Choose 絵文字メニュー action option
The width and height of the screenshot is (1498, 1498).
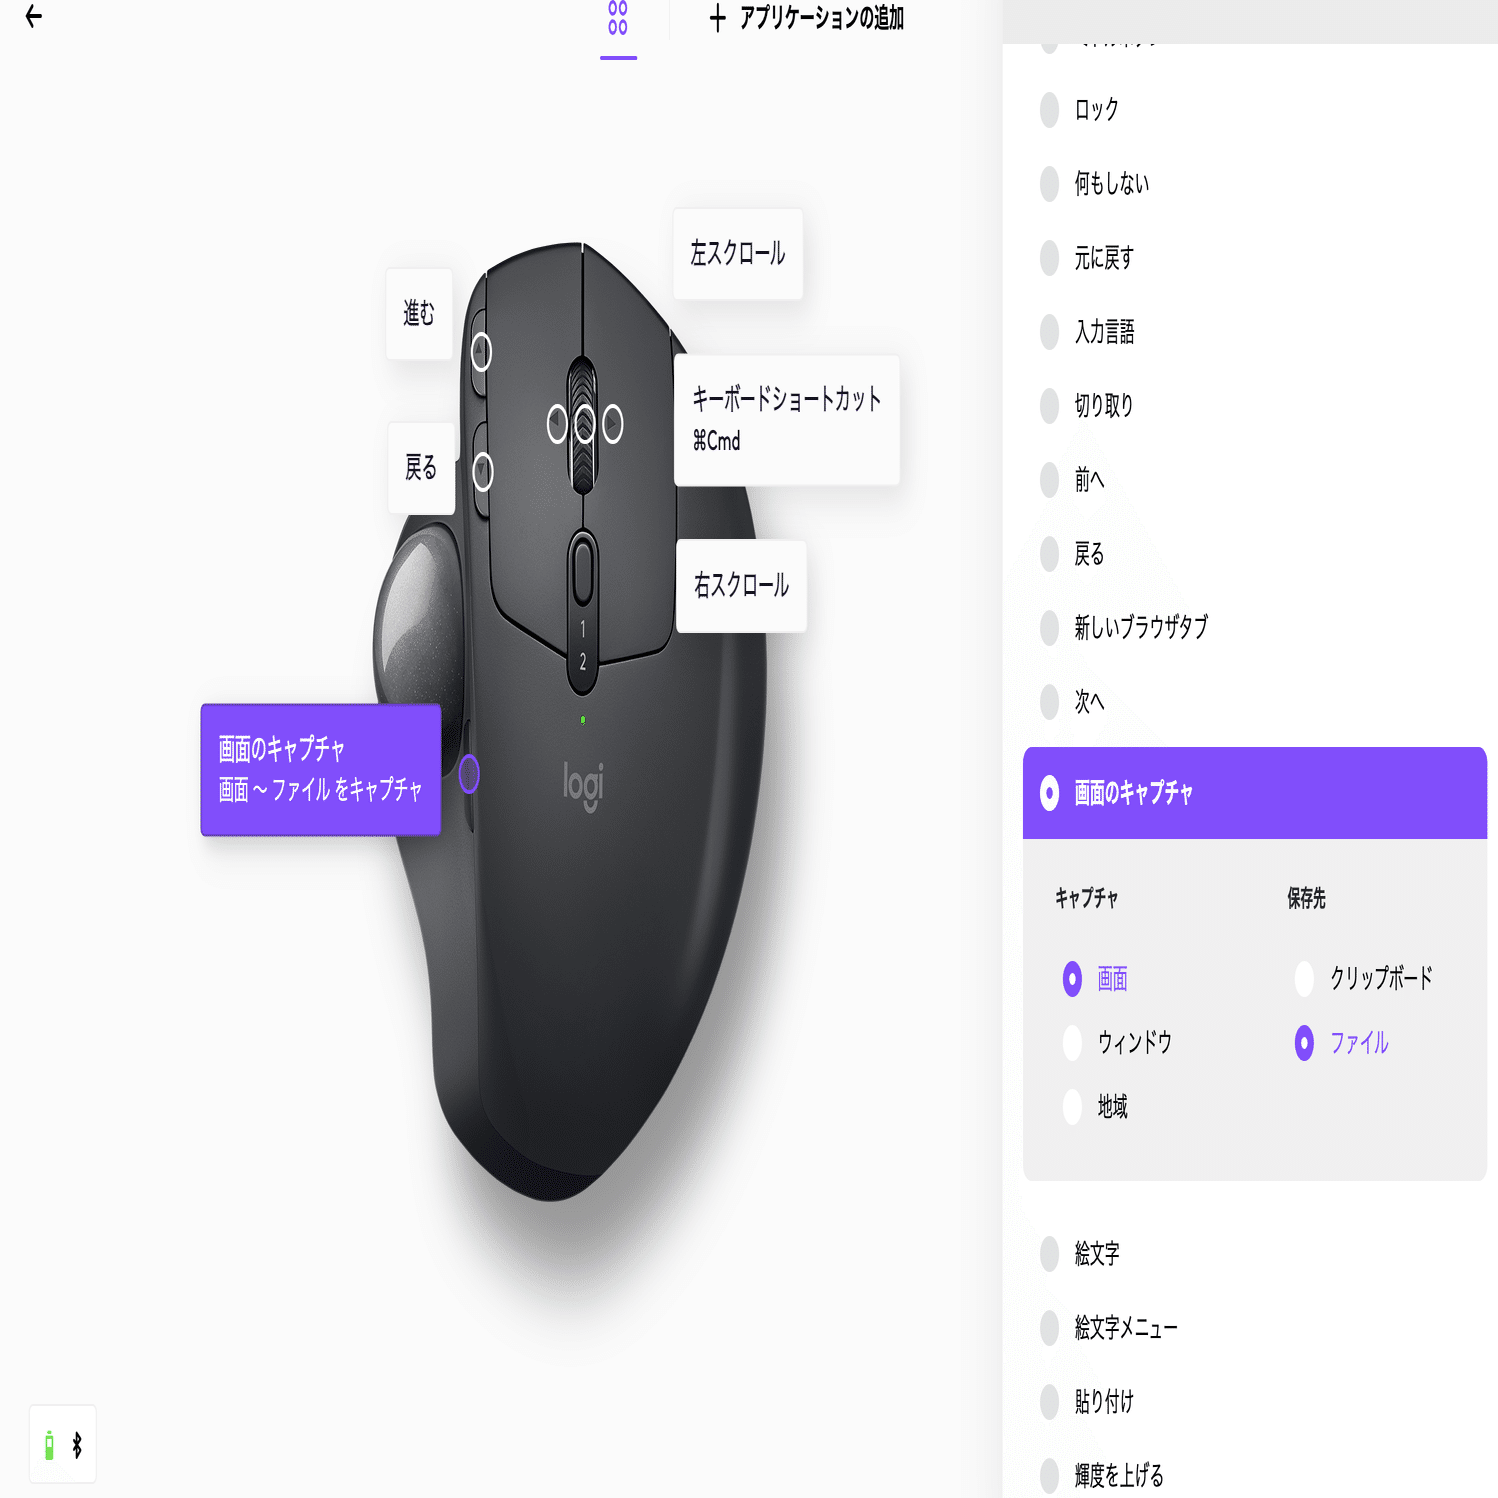[1109, 1328]
